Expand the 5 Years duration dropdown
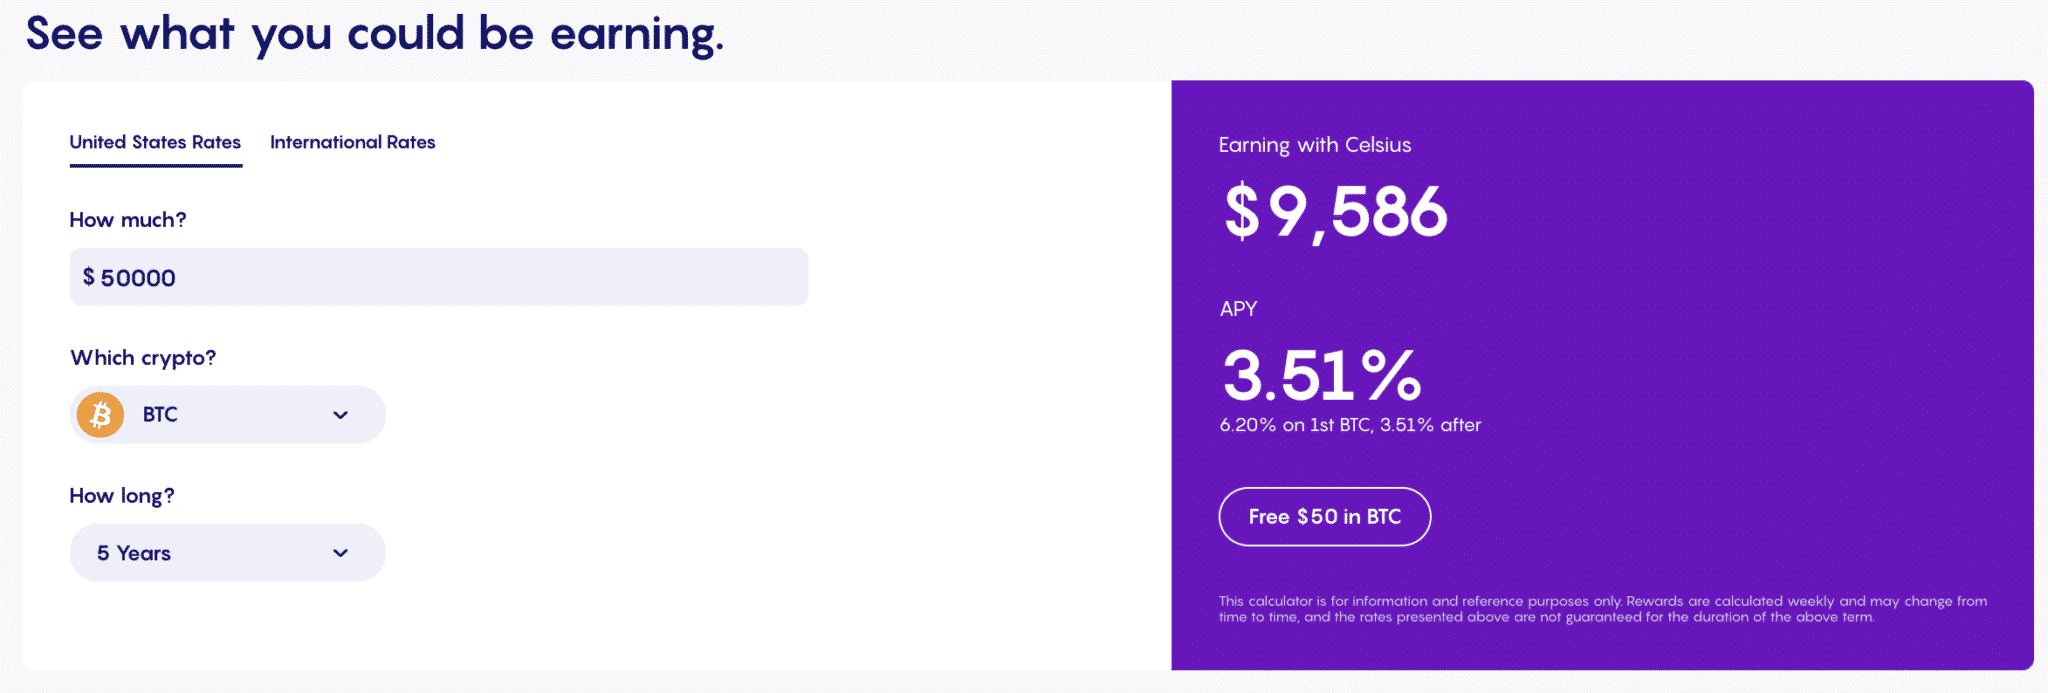2048x693 pixels. [x=227, y=552]
